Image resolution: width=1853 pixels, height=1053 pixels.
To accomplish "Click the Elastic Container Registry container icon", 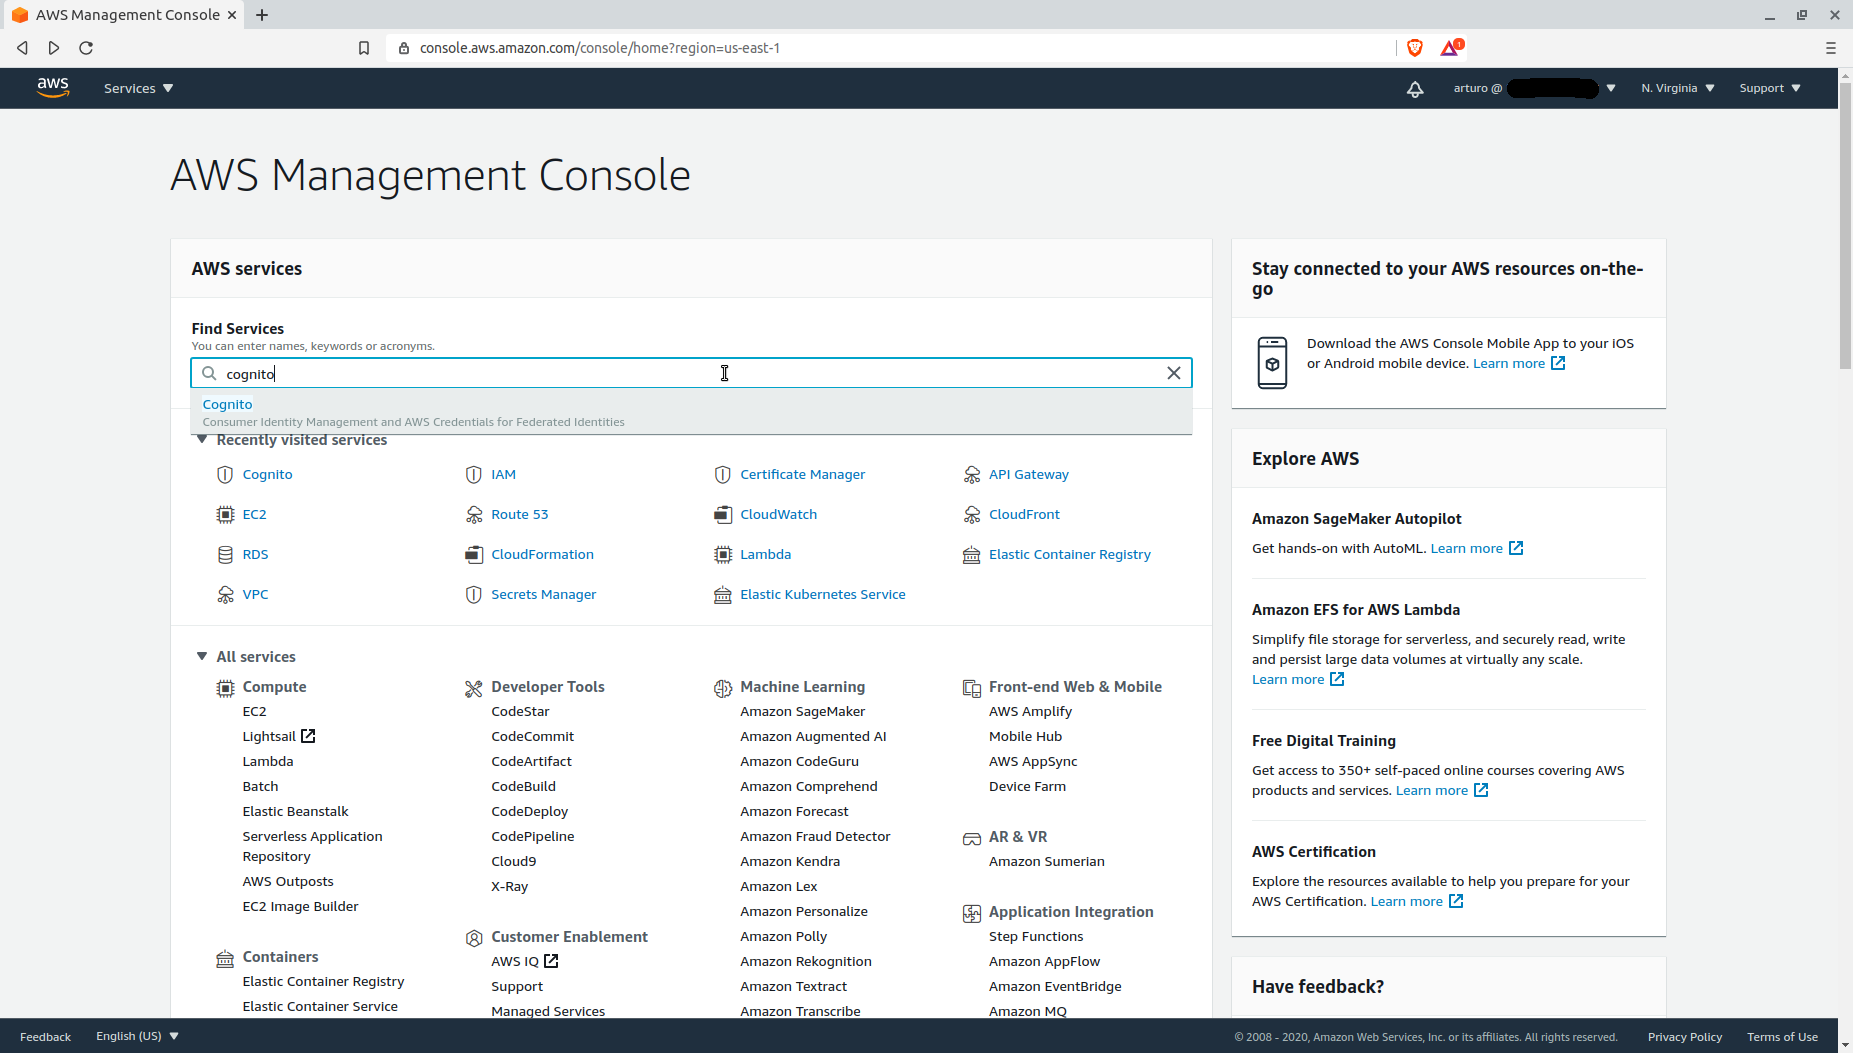I will (x=972, y=554).
